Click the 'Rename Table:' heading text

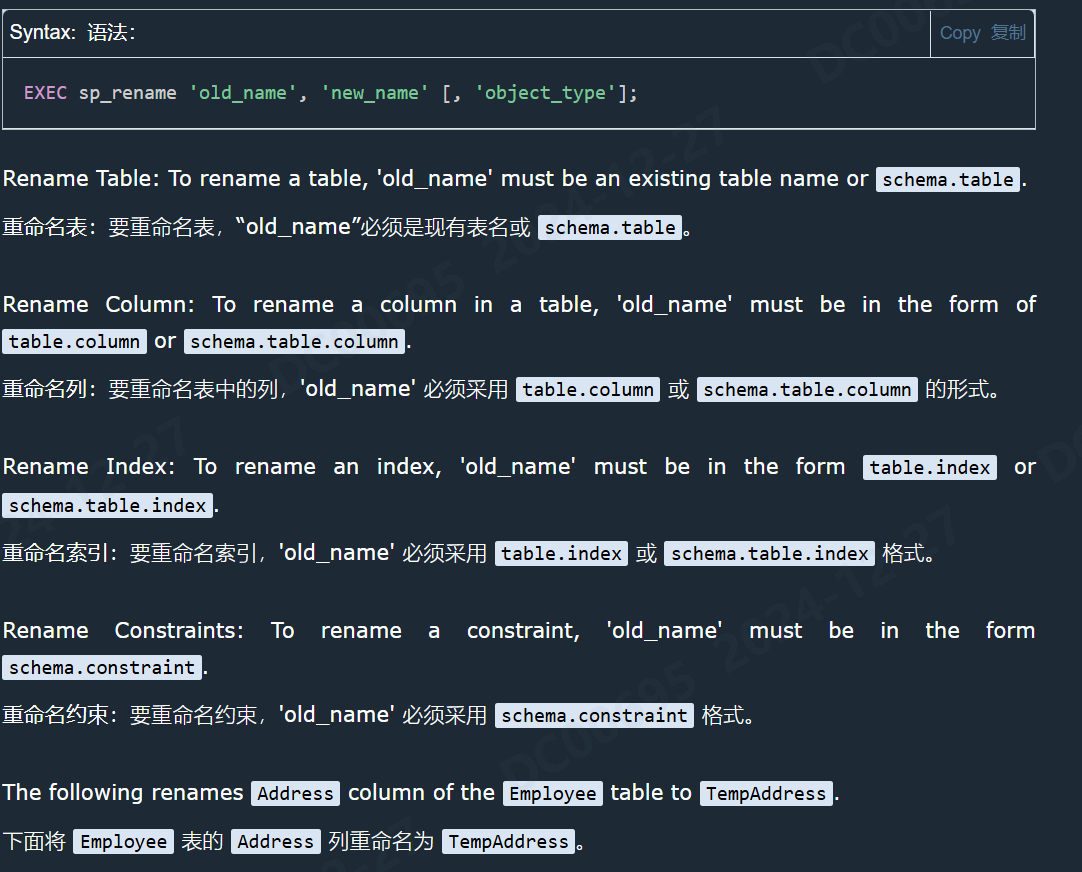pos(81,179)
